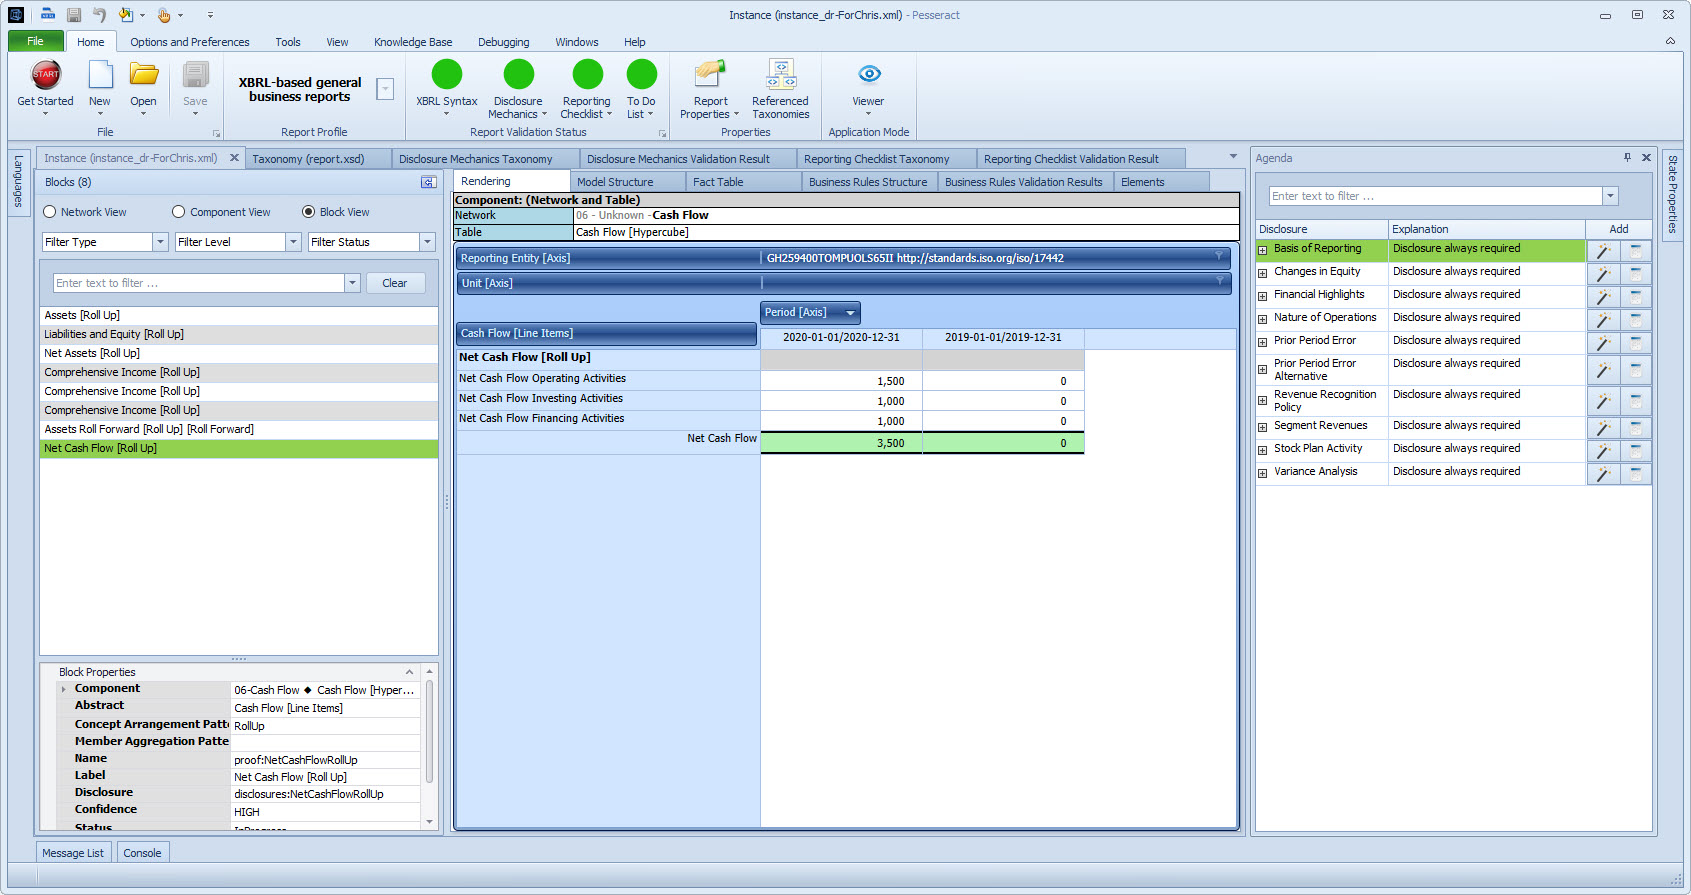
Task: Click the Get Started red start icon
Action: [x=46, y=75]
